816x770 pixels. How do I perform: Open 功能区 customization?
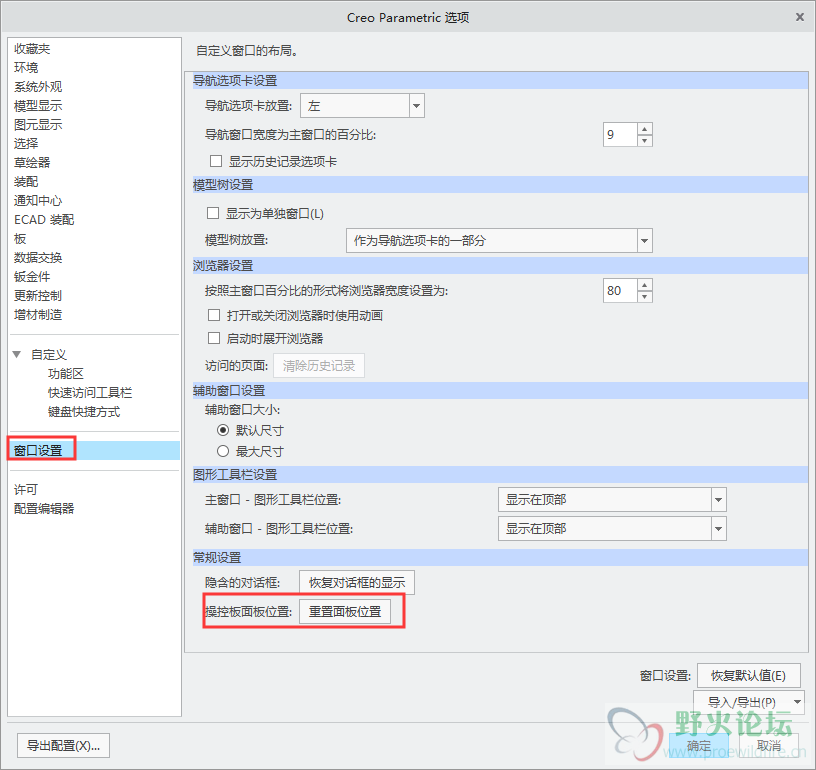pos(66,374)
